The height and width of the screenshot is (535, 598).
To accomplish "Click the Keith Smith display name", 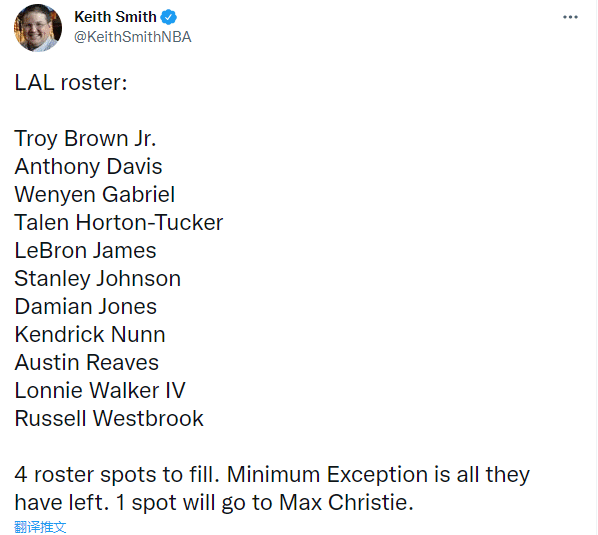I will (115, 17).
